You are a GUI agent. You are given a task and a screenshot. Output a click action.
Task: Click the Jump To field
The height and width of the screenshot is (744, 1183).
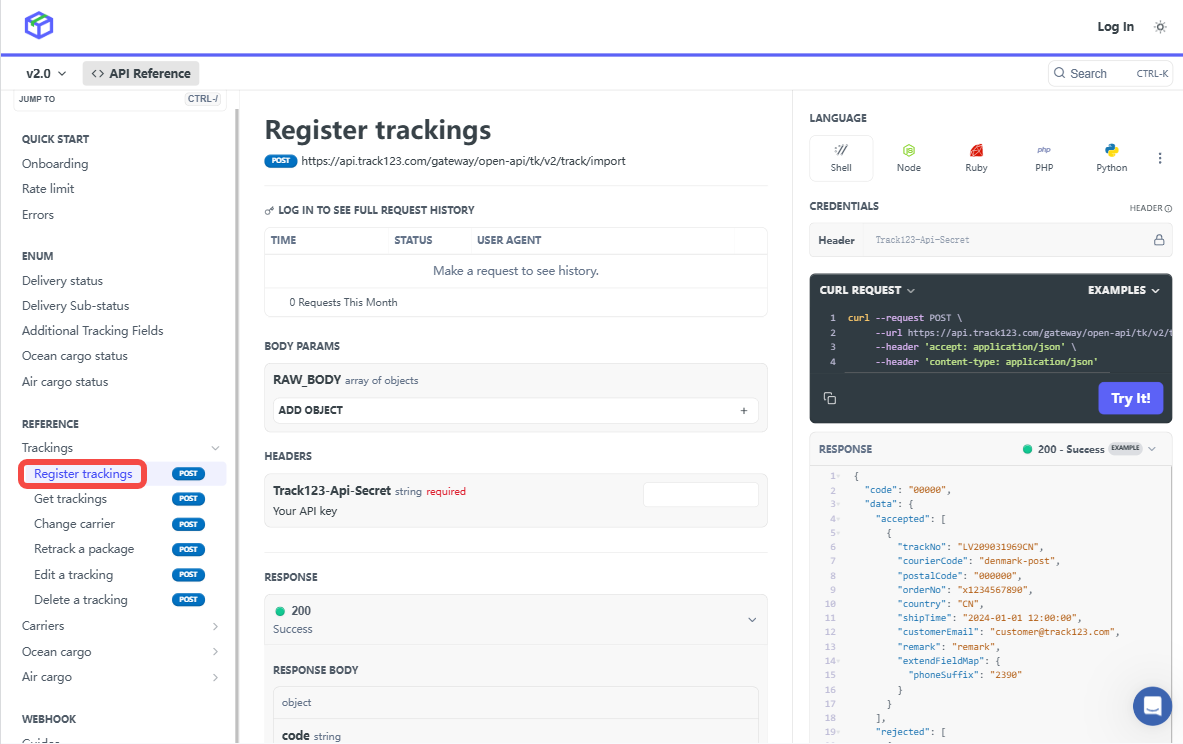(x=119, y=99)
